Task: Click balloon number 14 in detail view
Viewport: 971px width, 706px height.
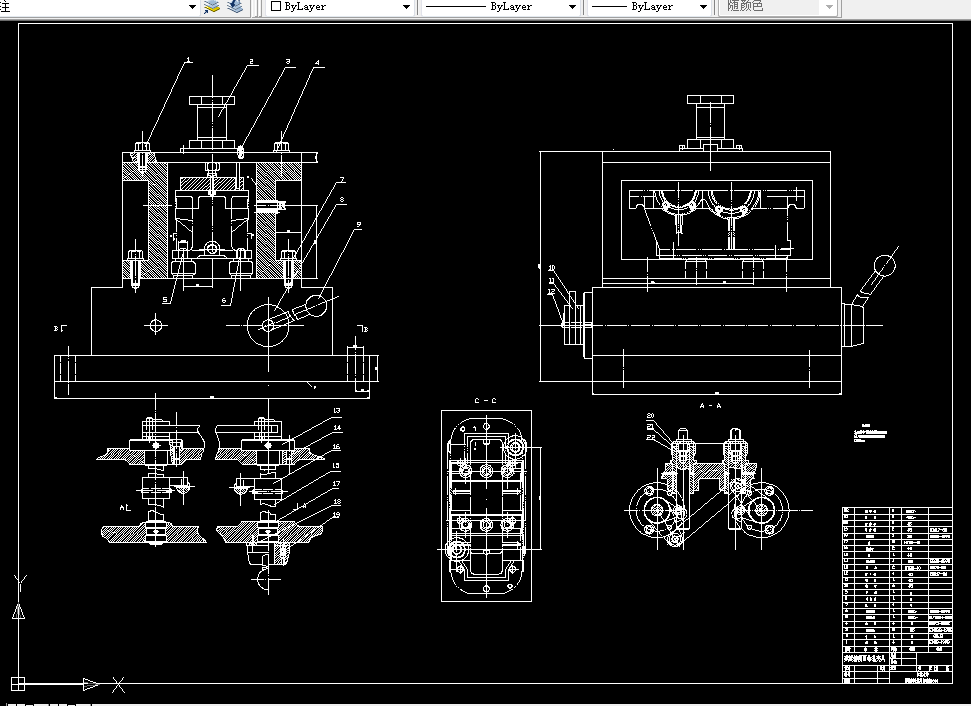Action: [337, 428]
